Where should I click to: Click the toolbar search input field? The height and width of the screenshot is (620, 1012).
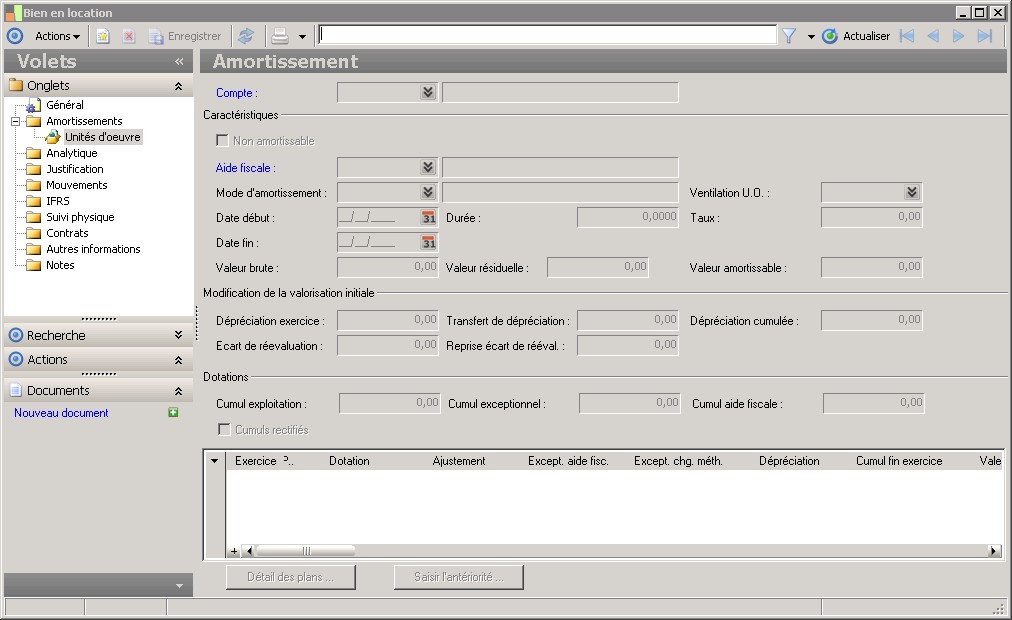(547, 36)
